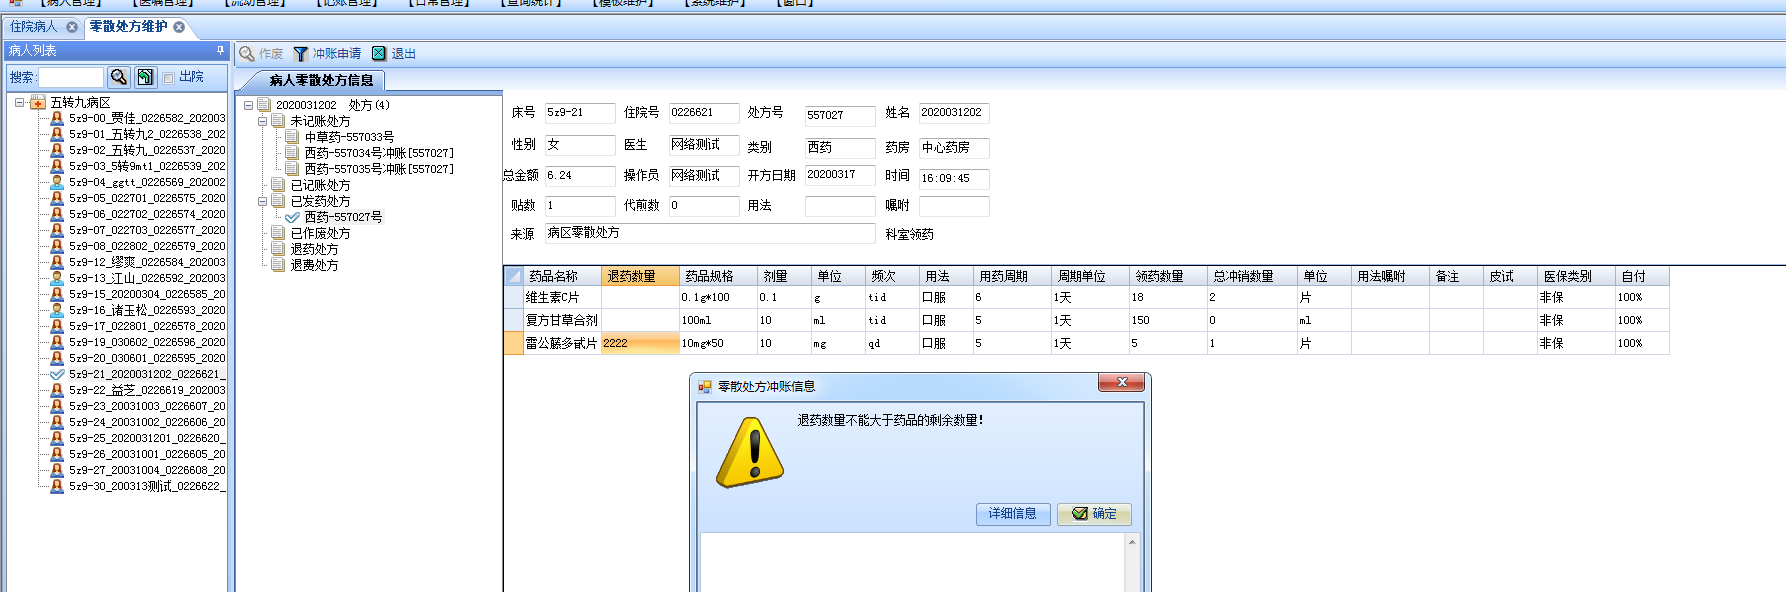Select the 5z9-22_益芝 patient row

(147, 390)
